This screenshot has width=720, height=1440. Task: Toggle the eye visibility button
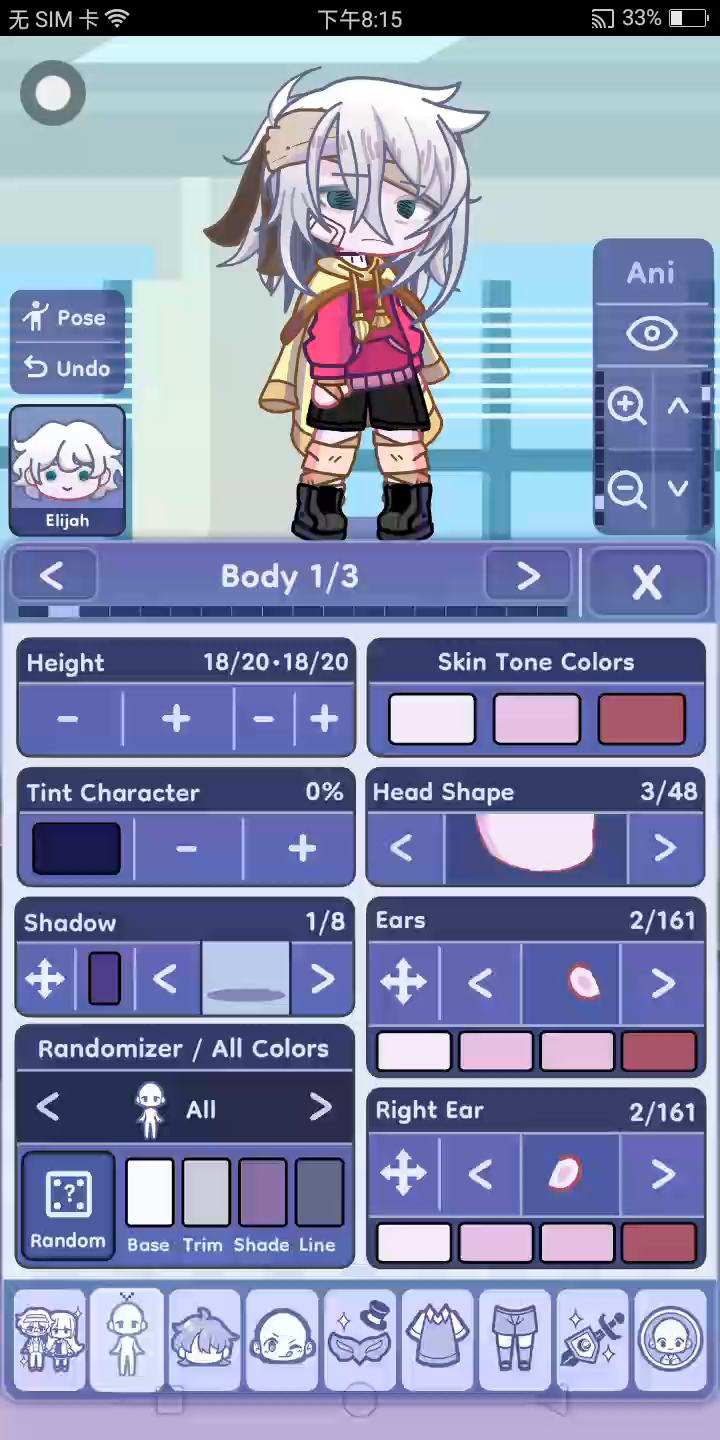click(651, 333)
